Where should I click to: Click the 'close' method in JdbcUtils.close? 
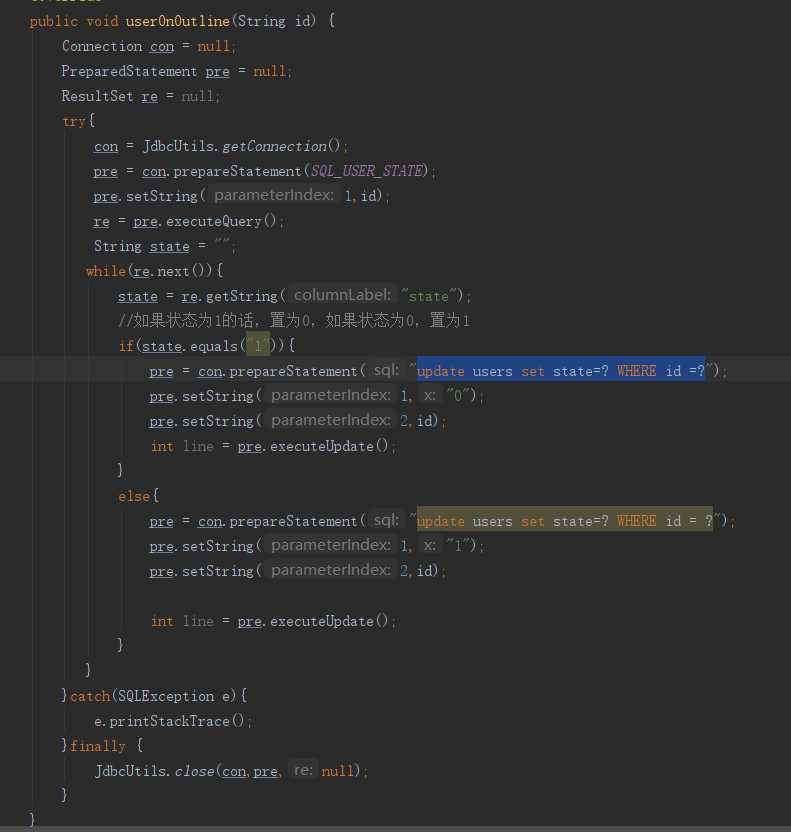(194, 770)
